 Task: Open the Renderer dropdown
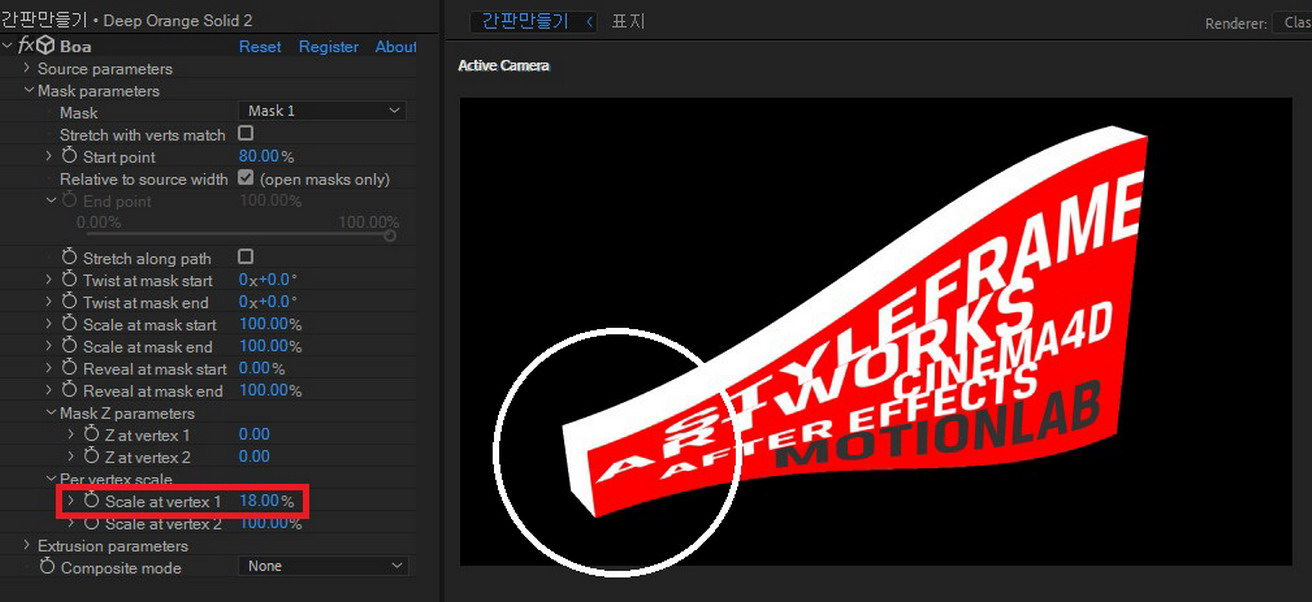[1291, 22]
